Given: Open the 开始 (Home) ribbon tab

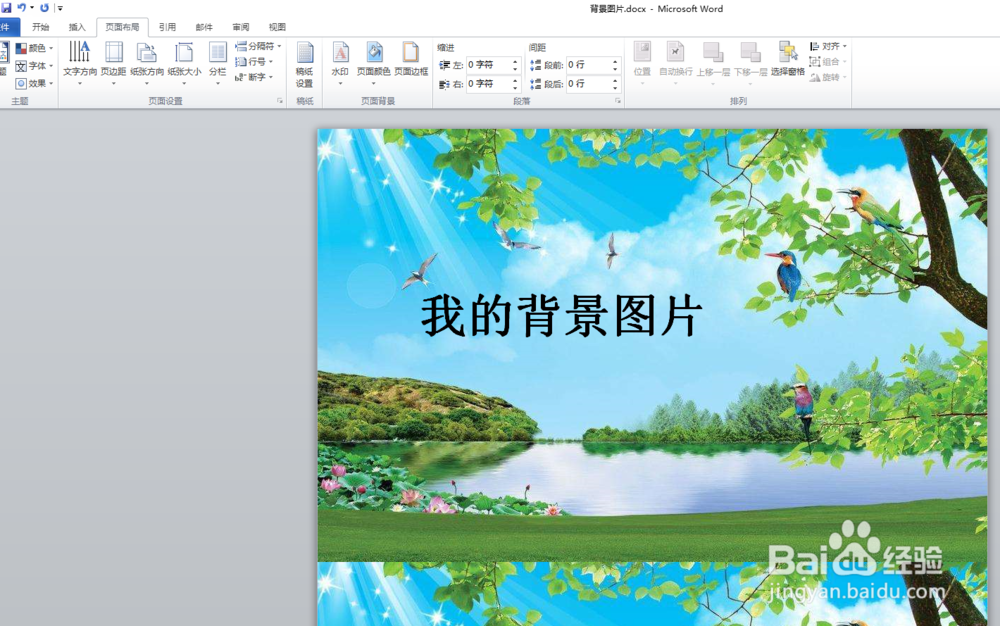Looking at the screenshot, I should click(x=41, y=27).
